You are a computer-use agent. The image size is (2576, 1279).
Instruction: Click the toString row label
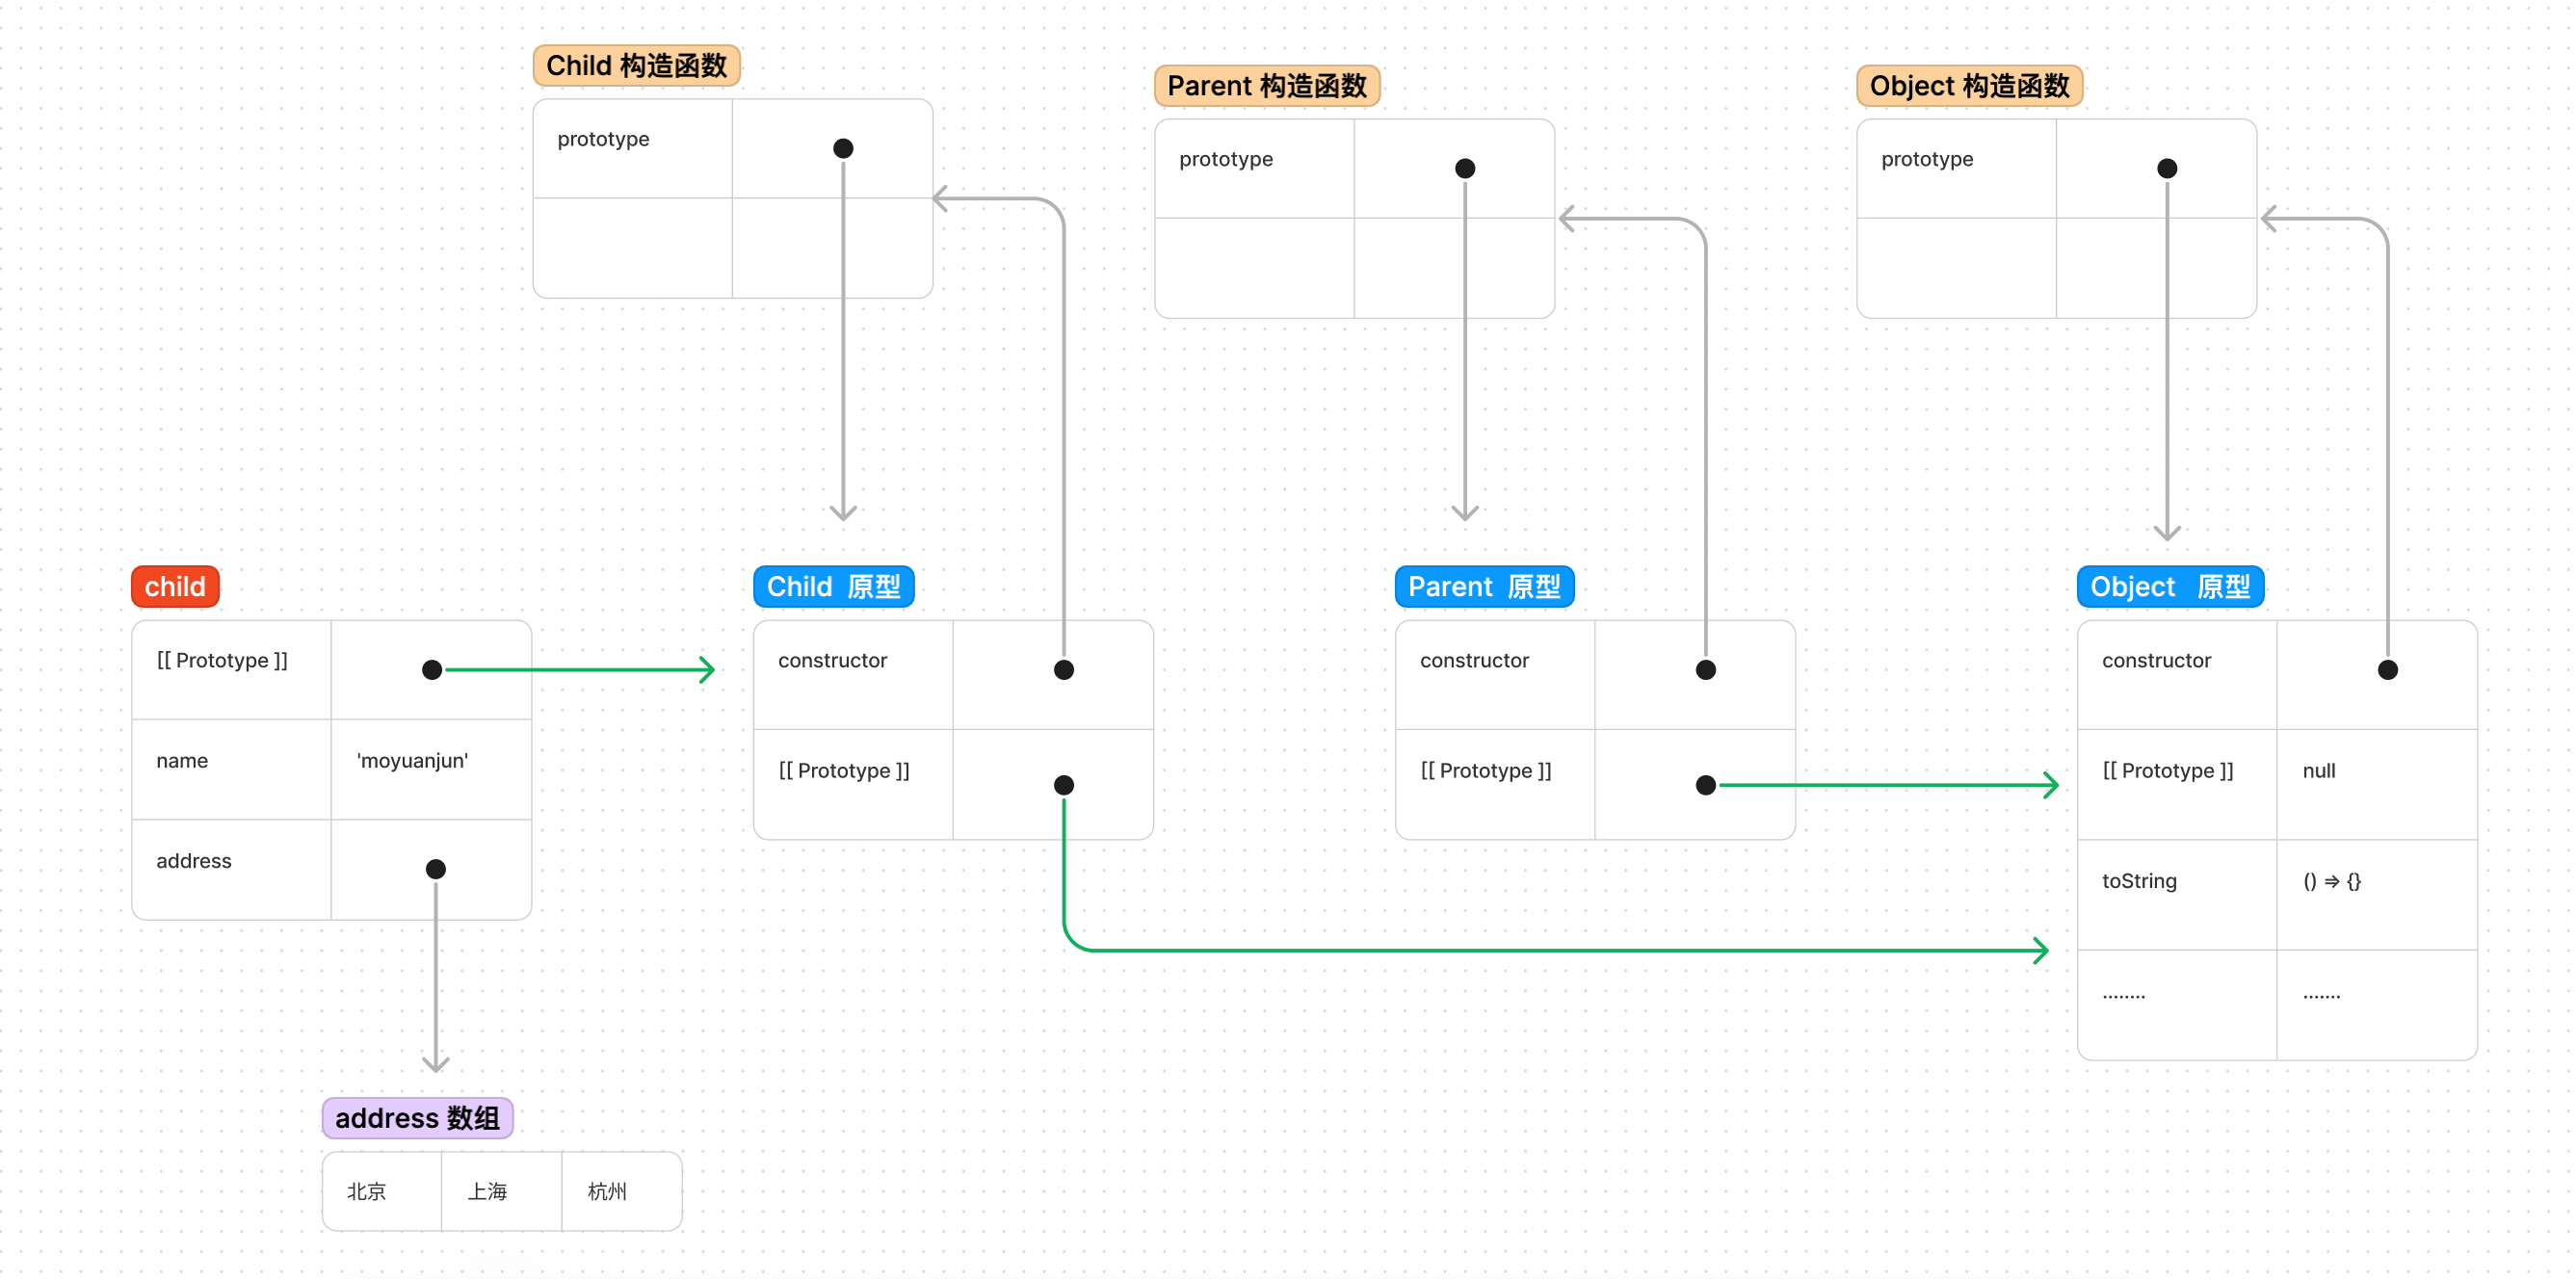click(x=2138, y=881)
